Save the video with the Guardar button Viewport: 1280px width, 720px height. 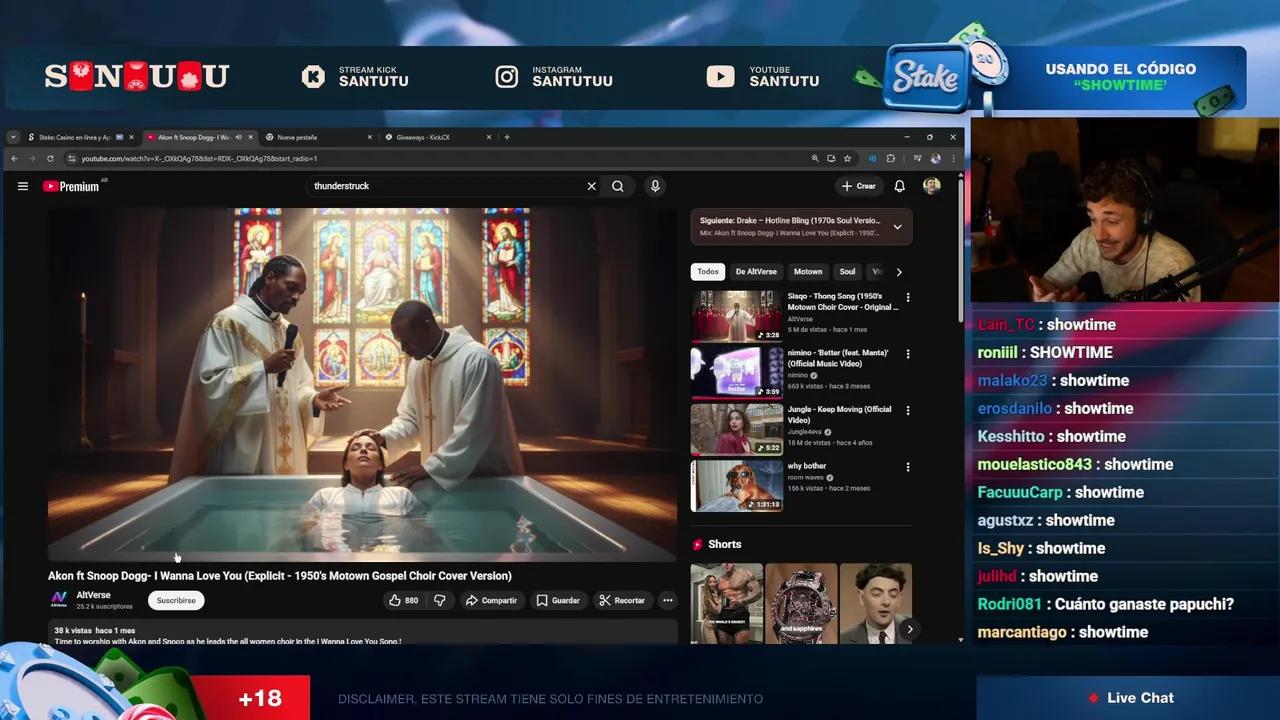(x=557, y=600)
